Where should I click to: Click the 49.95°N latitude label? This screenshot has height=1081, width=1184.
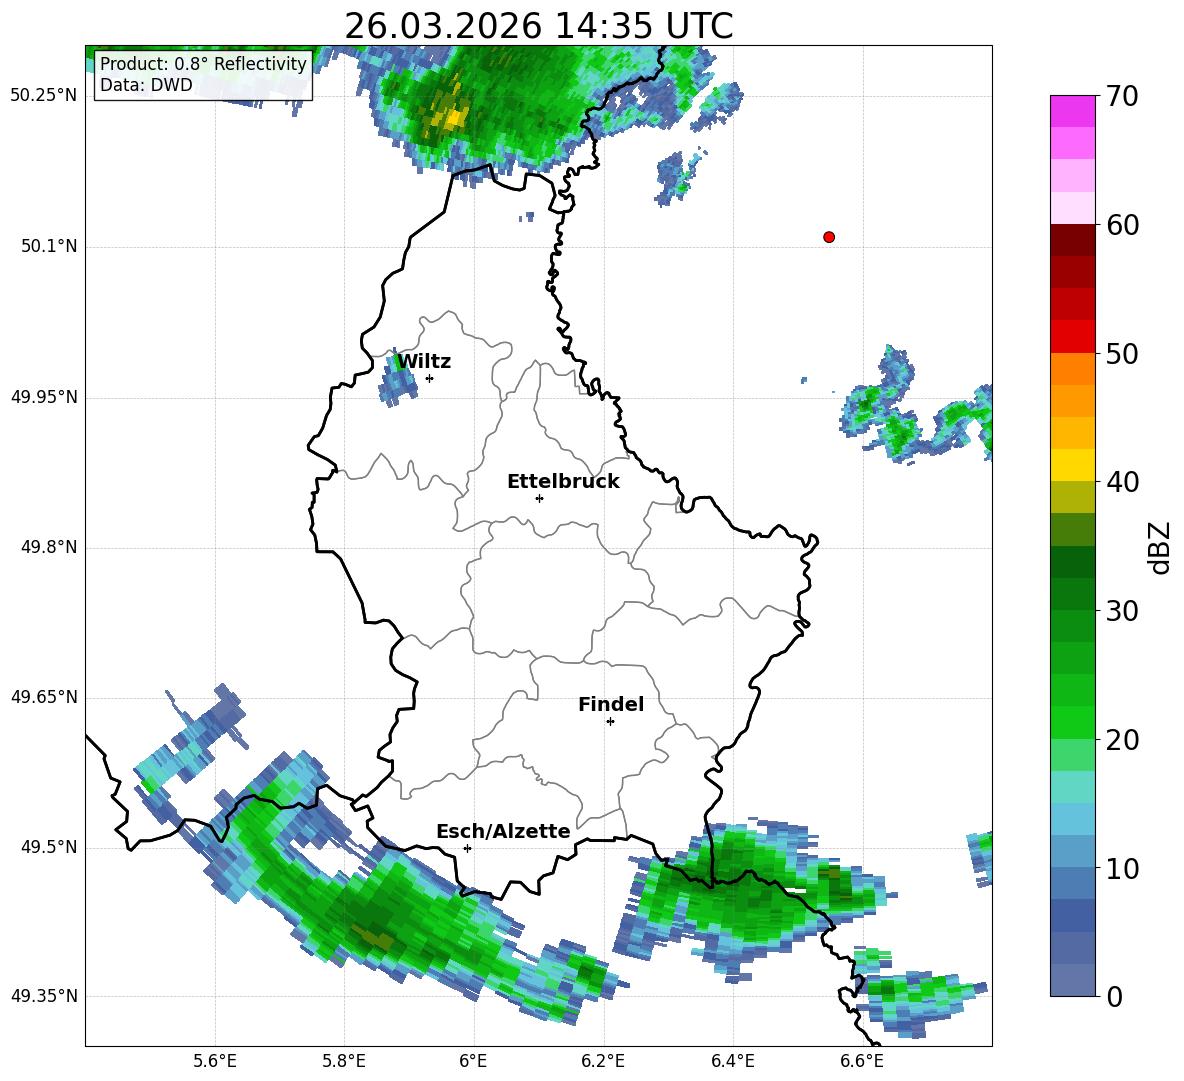[44, 397]
